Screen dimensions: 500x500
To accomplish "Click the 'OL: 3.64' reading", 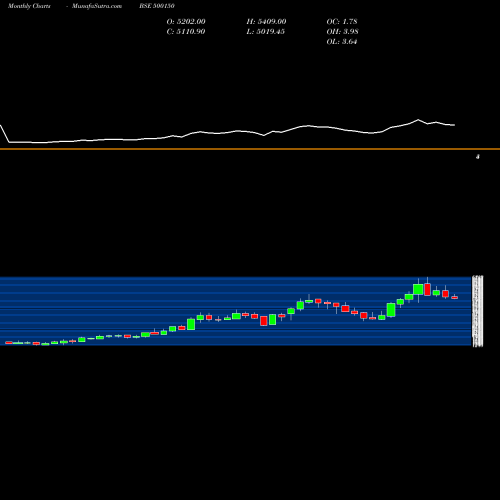I will pyautogui.click(x=342, y=42).
